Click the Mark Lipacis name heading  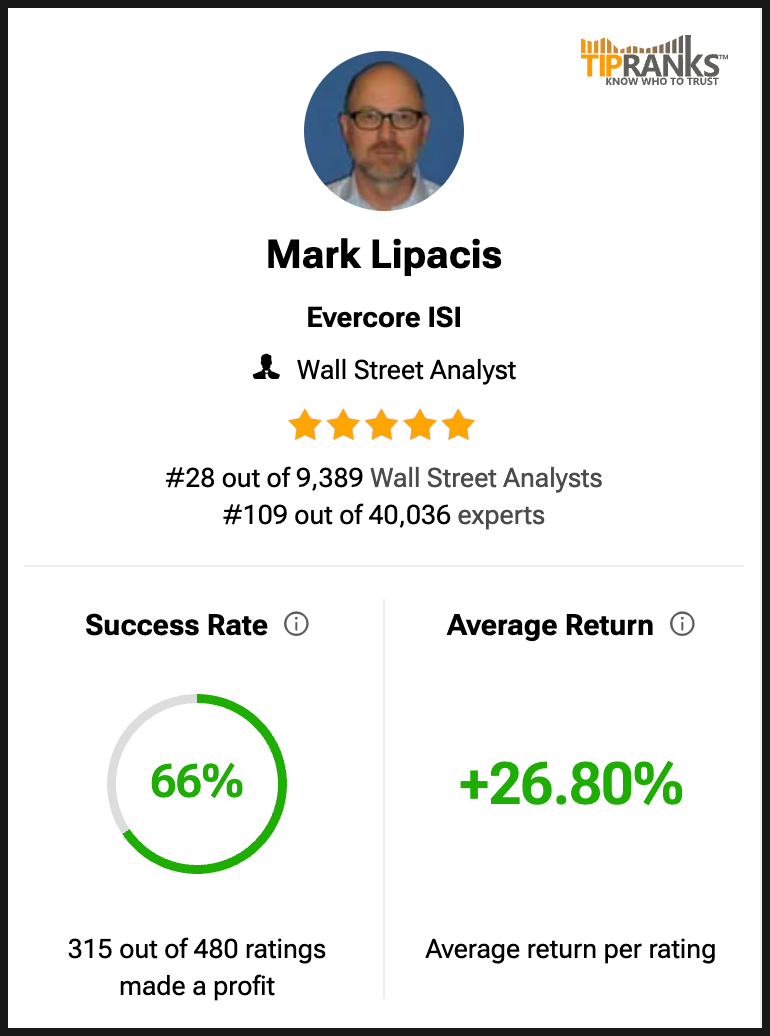[384, 254]
